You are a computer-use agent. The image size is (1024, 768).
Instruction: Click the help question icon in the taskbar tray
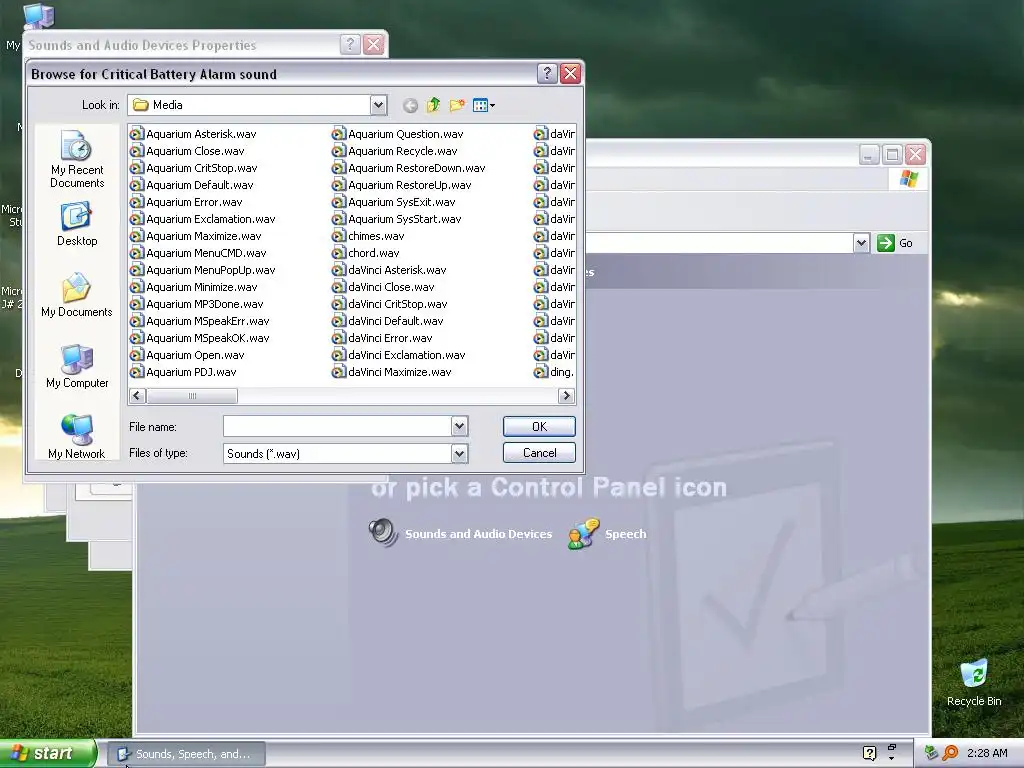869,753
